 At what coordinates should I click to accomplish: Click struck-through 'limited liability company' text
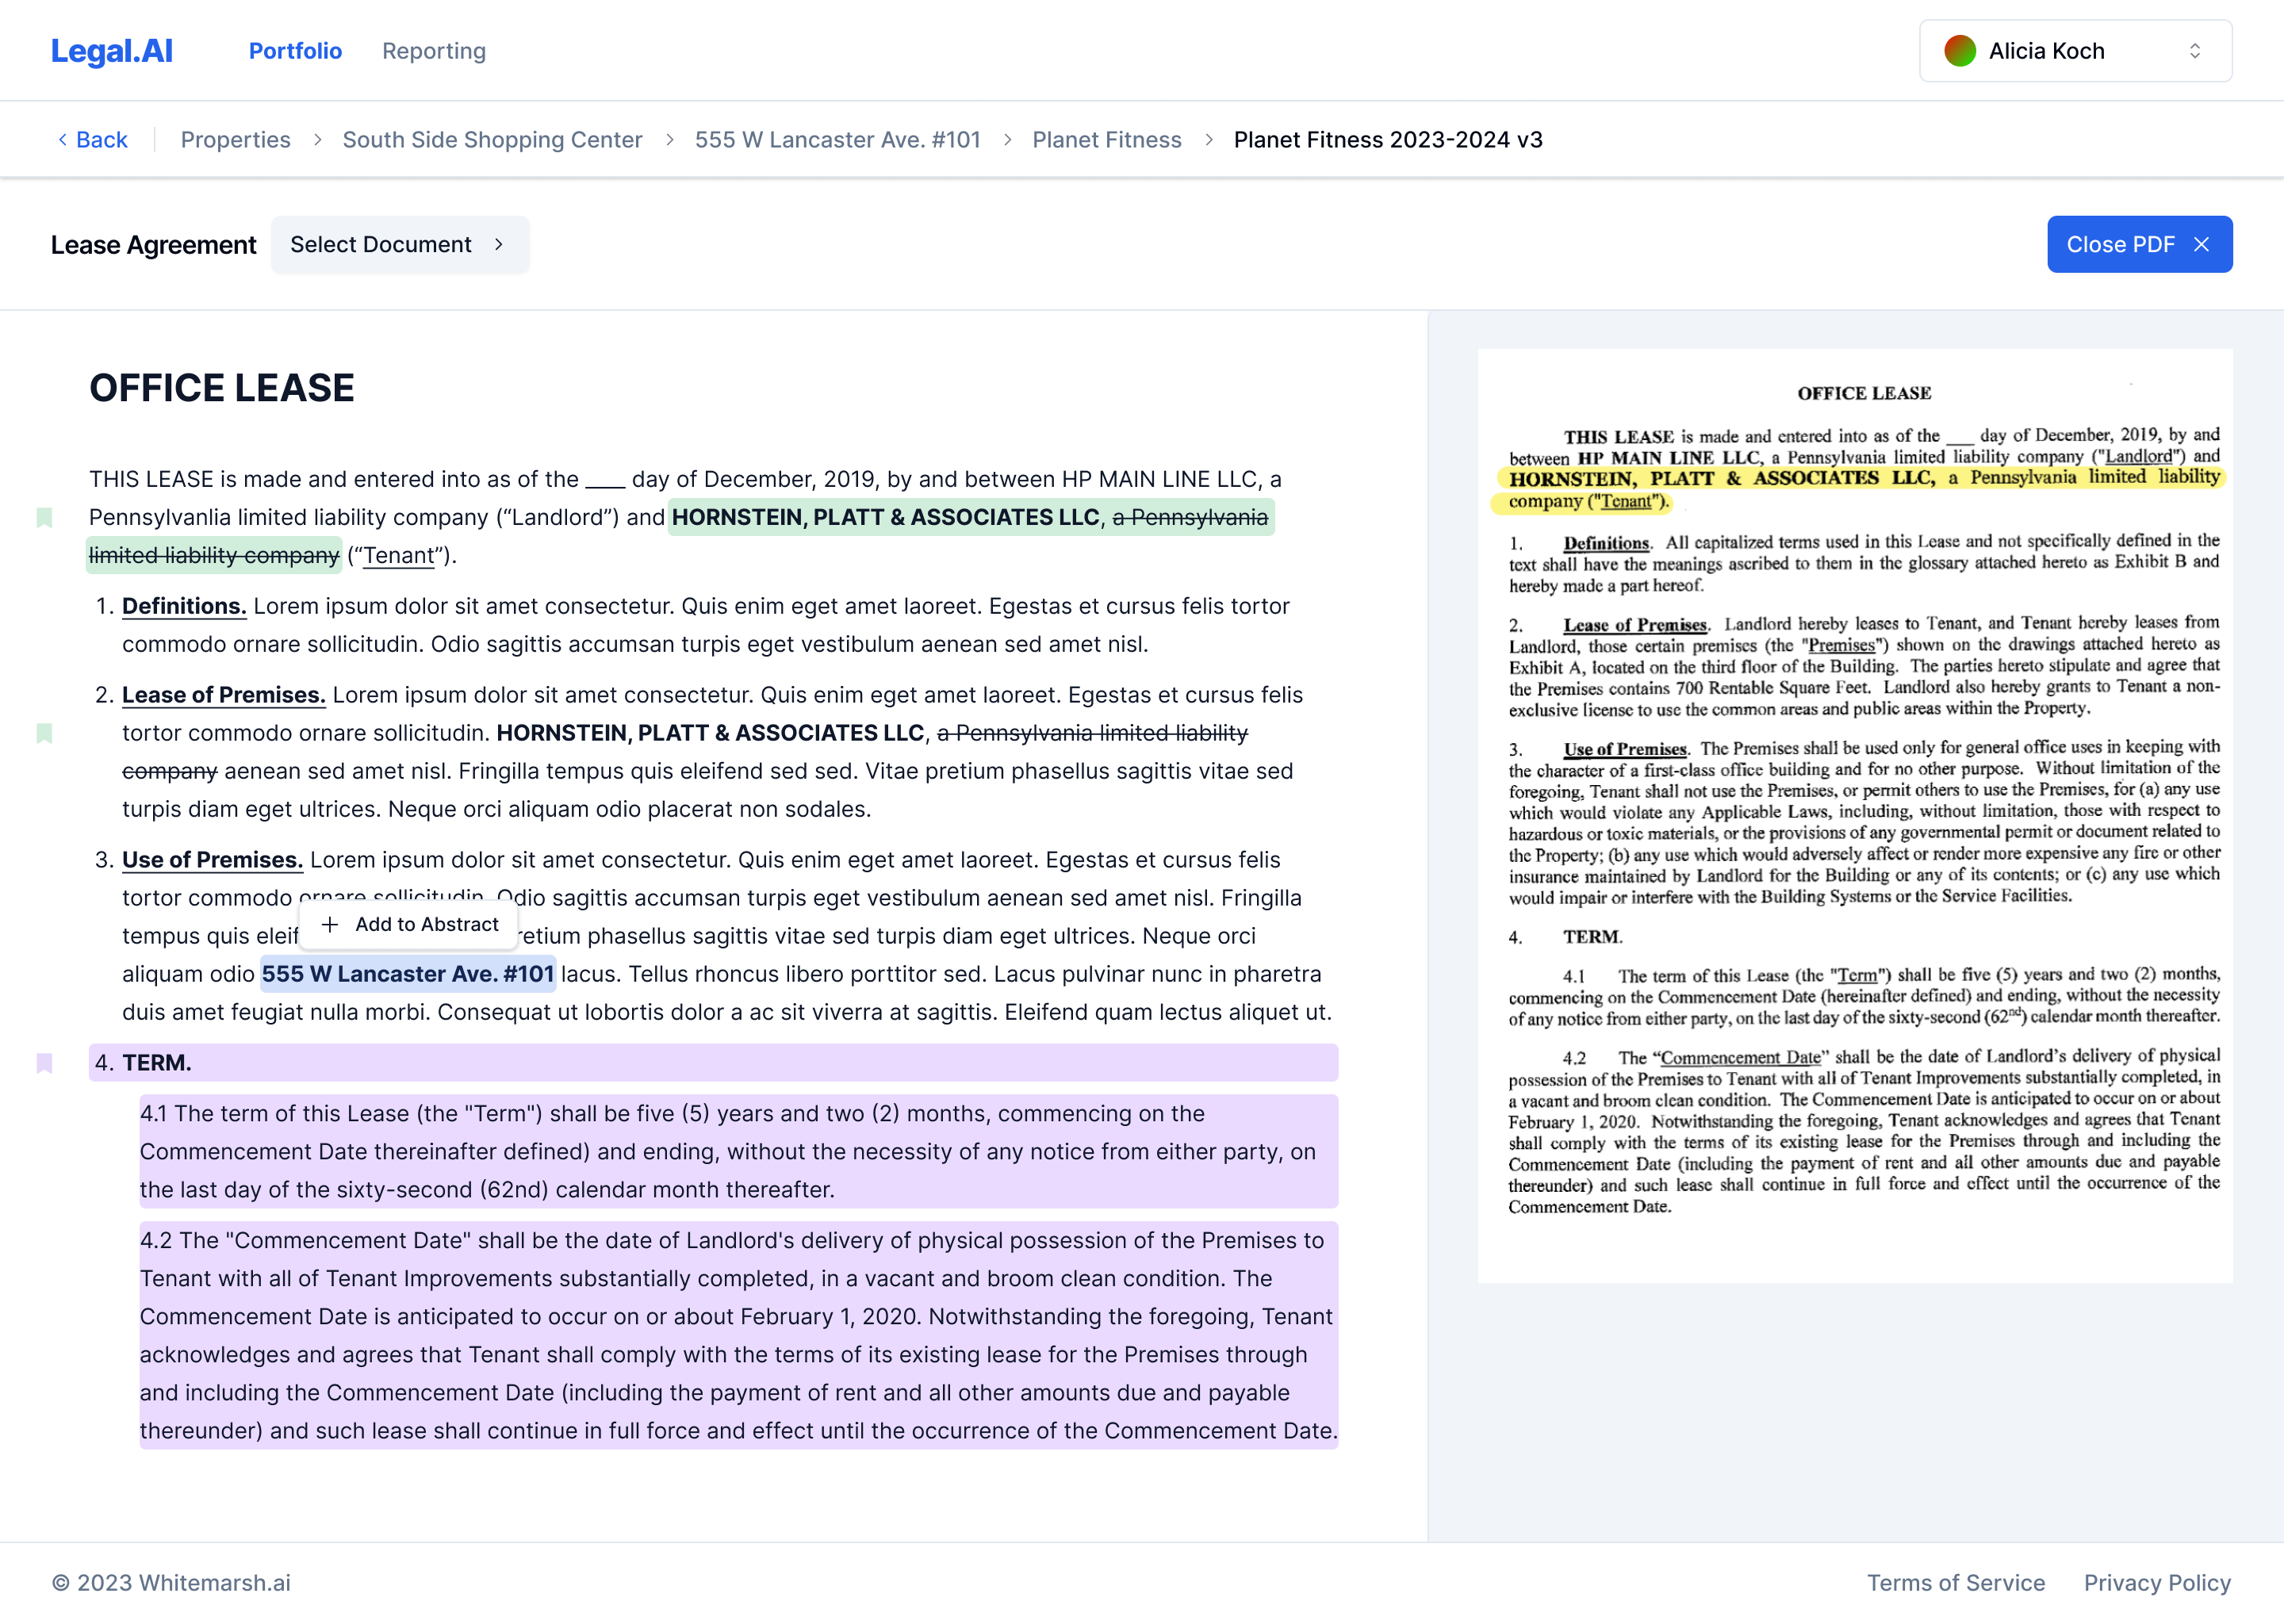(x=214, y=555)
